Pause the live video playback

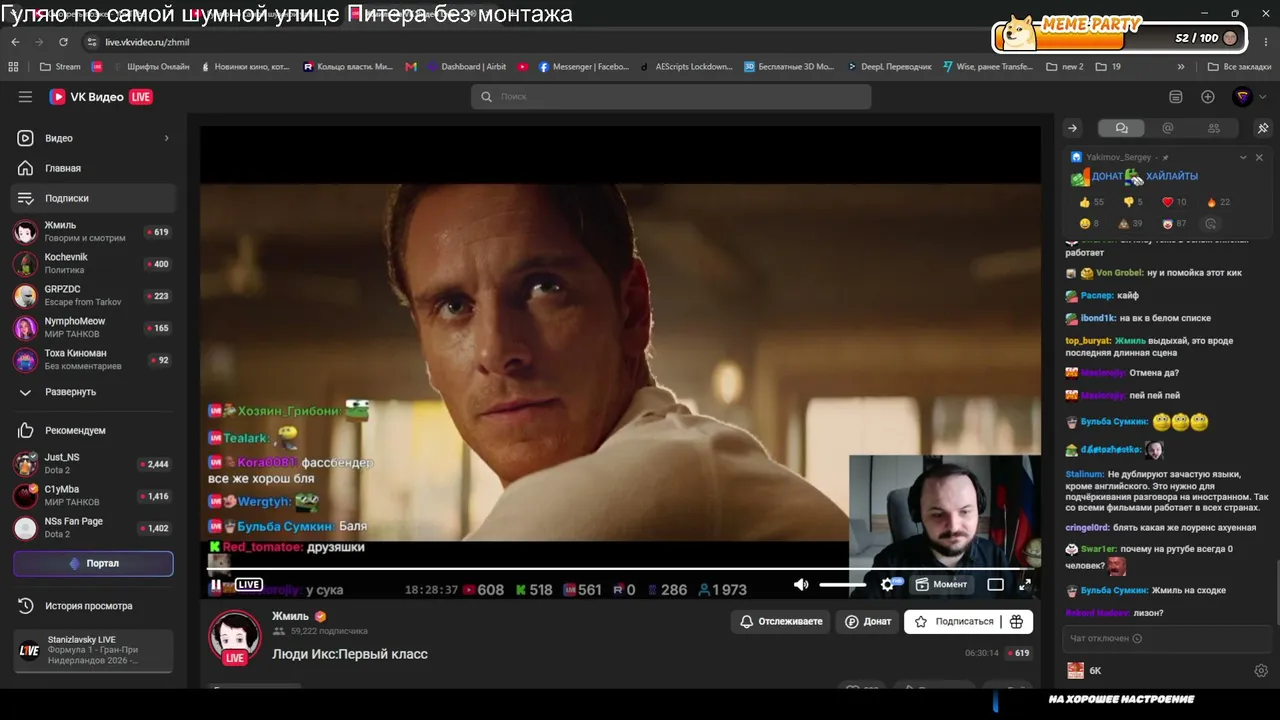point(216,585)
